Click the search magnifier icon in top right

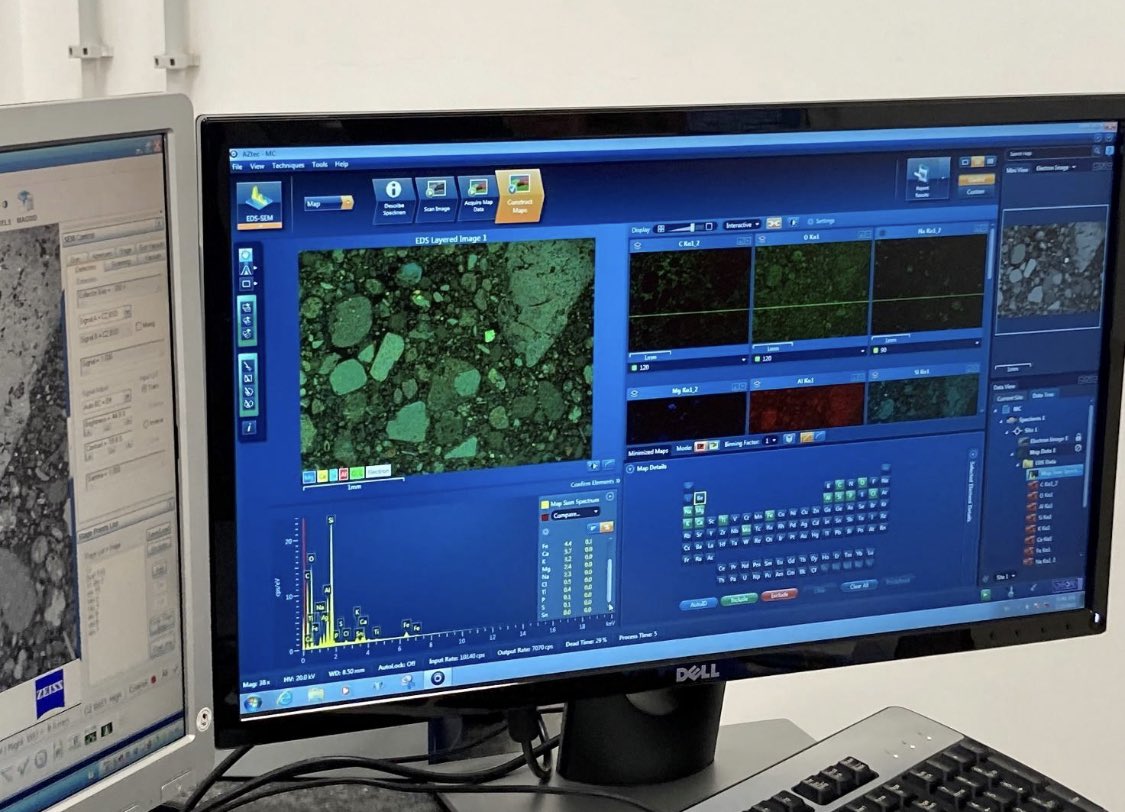click(x=1097, y=151)
